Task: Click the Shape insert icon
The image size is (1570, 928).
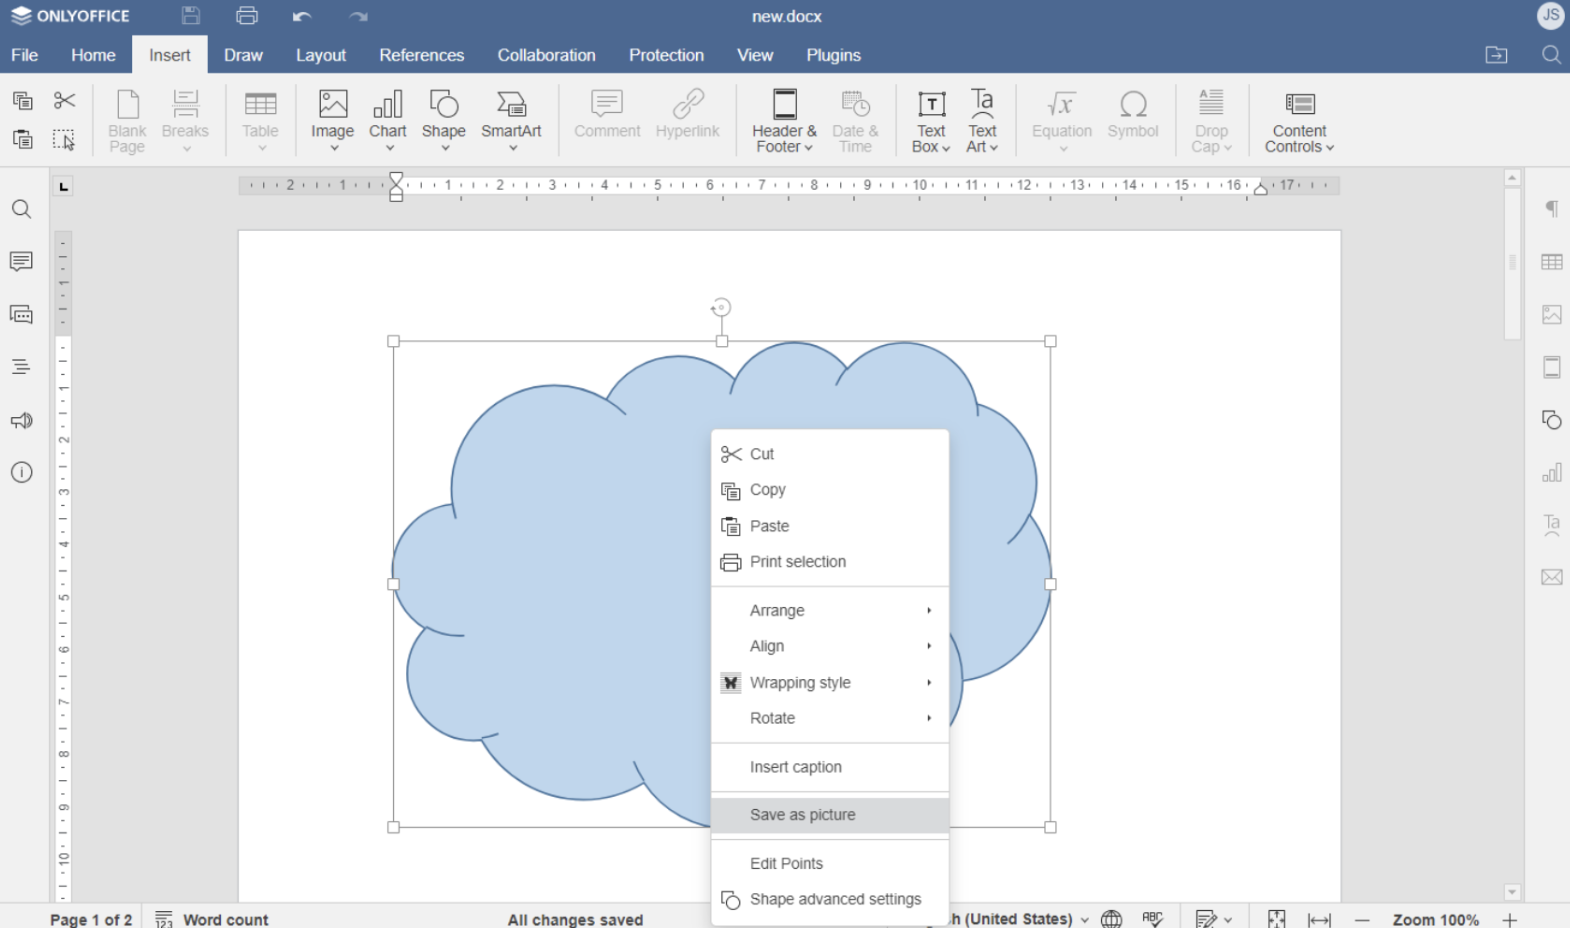Action: [x=443, y=106]
